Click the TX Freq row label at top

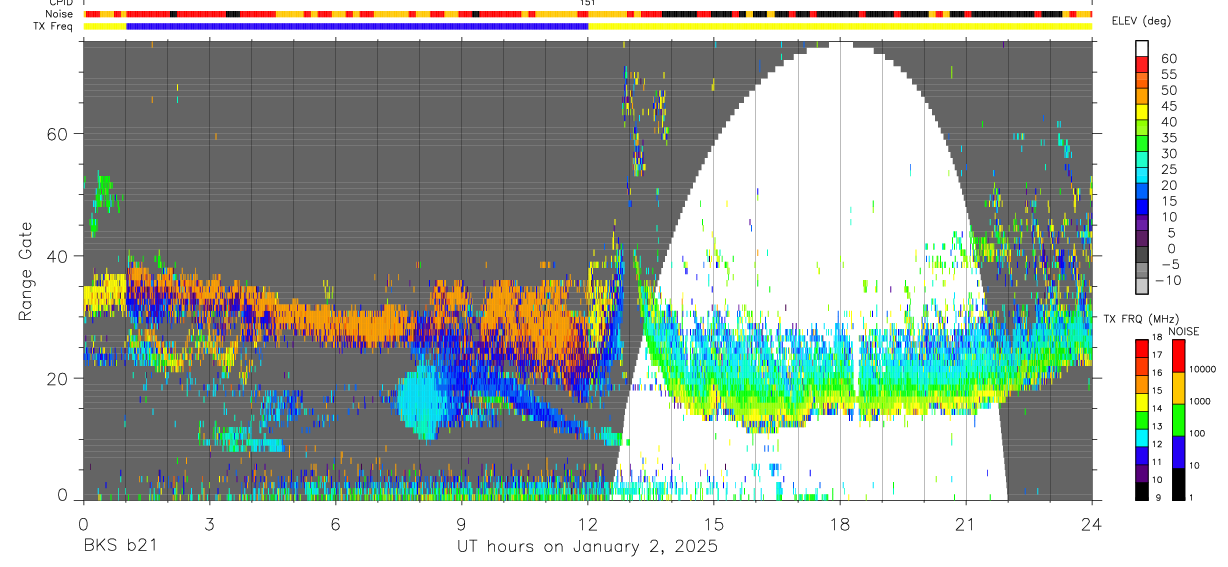click(55, 26)
